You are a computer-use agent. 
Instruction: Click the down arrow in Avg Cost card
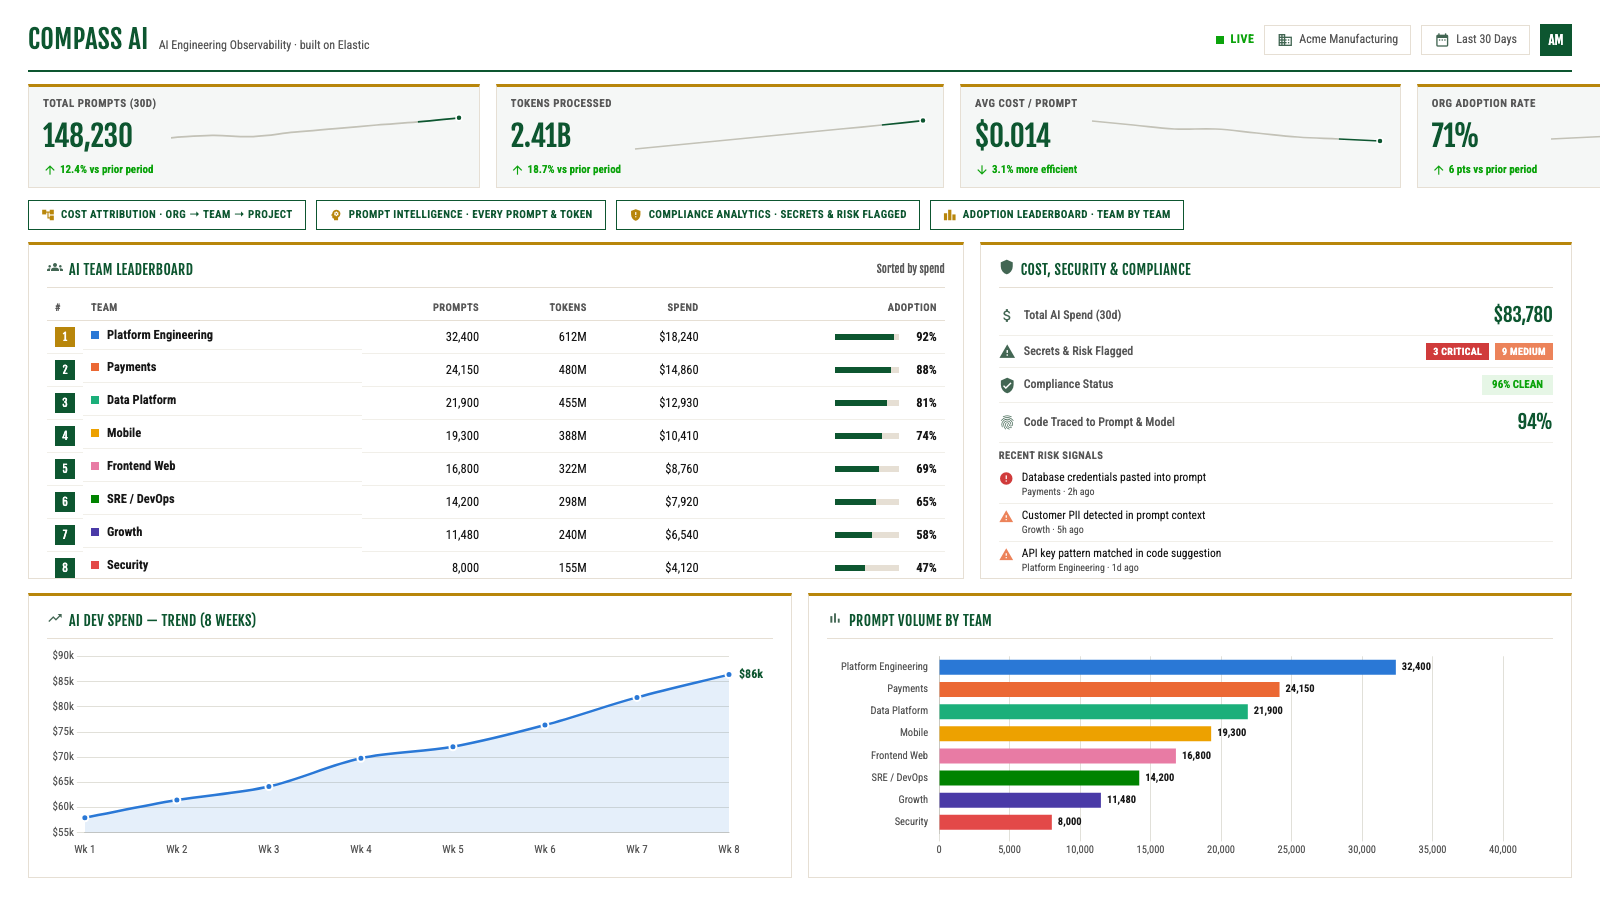(x=982, y=170)
